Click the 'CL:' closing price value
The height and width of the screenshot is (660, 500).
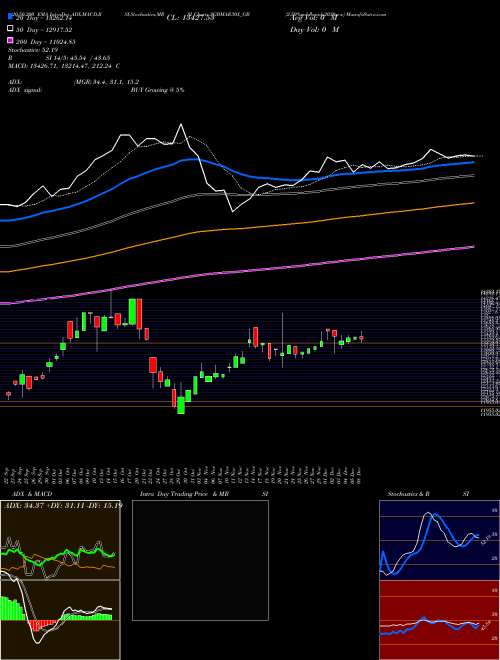pos(190,18)
